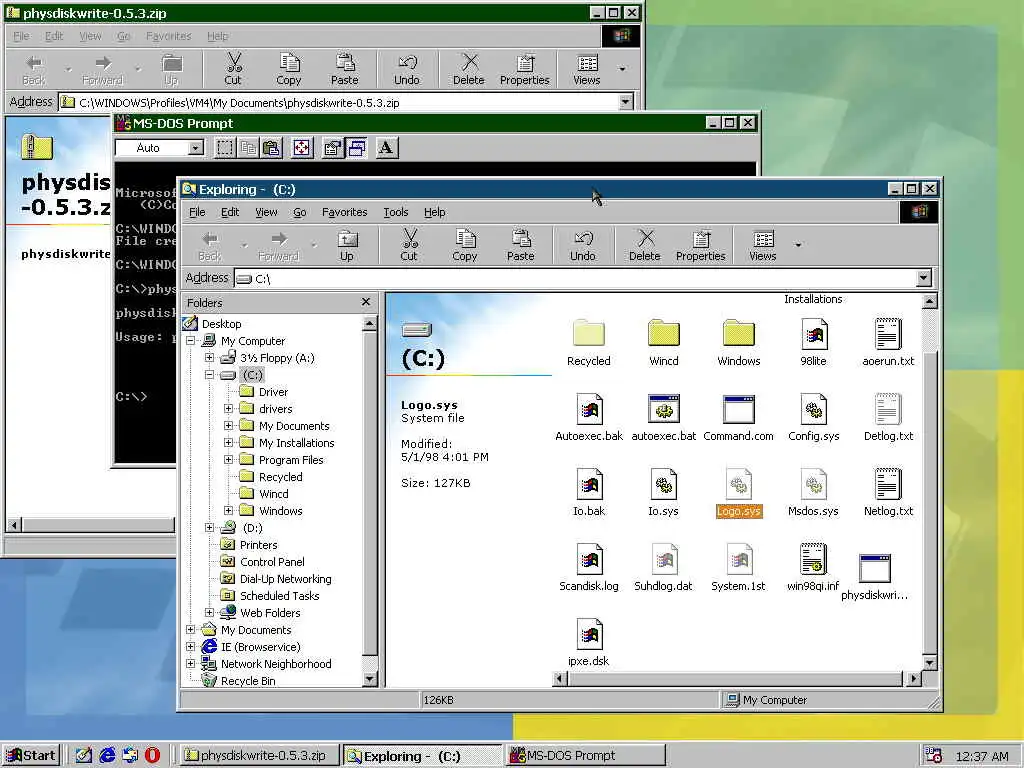Expand Web Folders in the tree
This screenshot has height=768, width=1024.
(209, 613)
